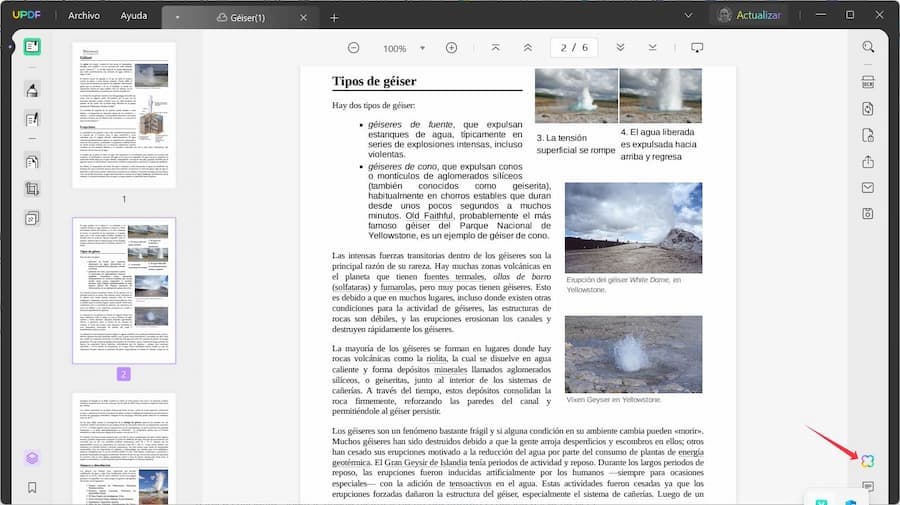Click the zoom in plus button
Image resolution: width=900 pixels, height=505 pixels.
[x=452, y=48]
